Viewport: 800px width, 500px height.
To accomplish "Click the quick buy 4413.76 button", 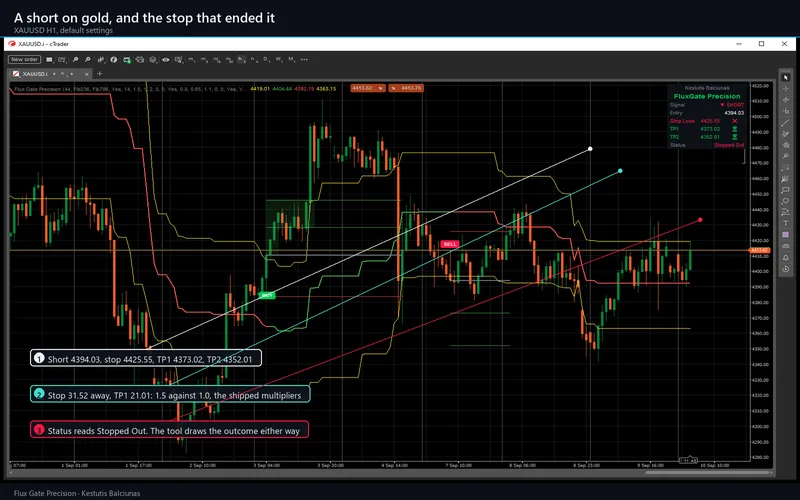I will point(406,88).
